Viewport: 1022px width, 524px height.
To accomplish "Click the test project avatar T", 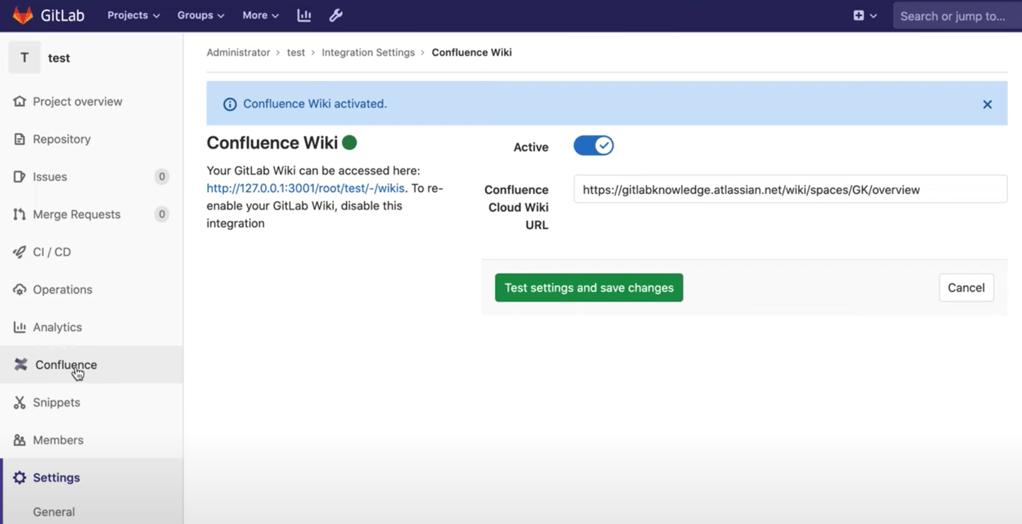I will click(25, 57).
